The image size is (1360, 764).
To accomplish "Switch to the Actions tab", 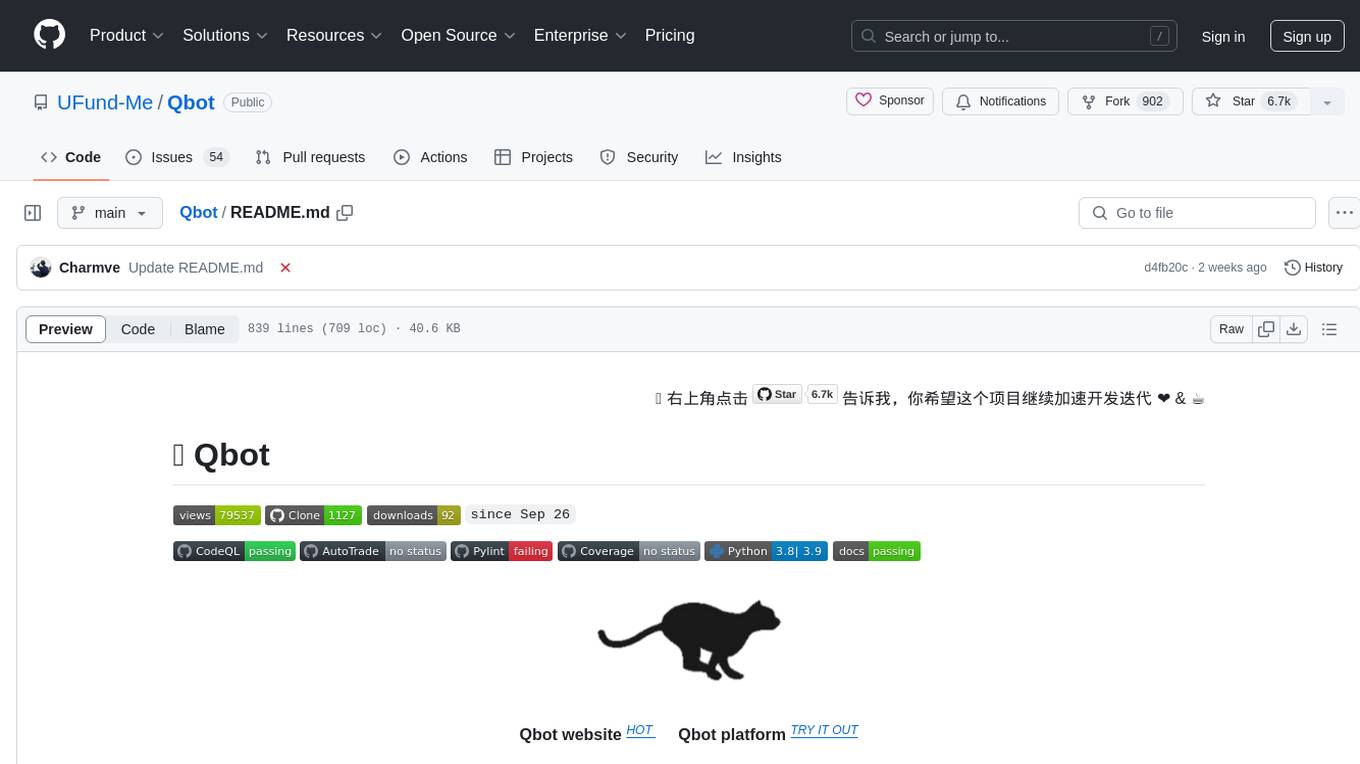I will click(x=430, y=157).
